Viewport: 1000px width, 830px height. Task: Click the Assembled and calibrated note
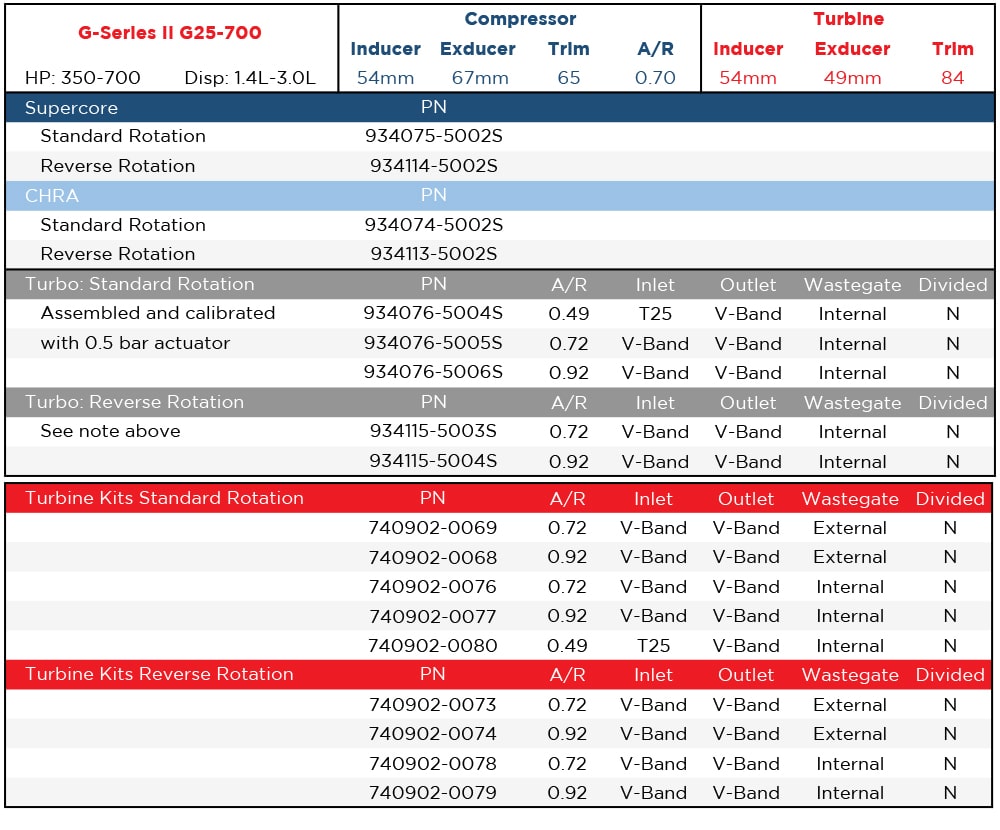[x=158, y=313]
